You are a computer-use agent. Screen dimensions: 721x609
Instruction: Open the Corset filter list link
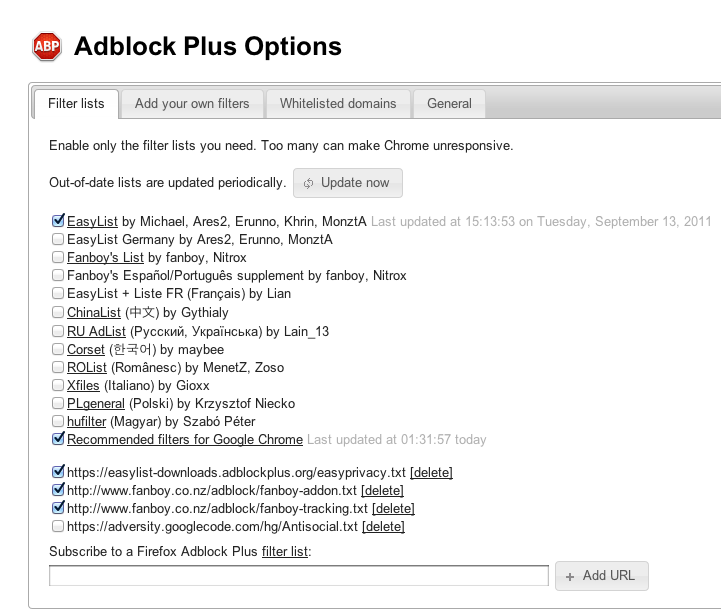[x=86, y=349]
